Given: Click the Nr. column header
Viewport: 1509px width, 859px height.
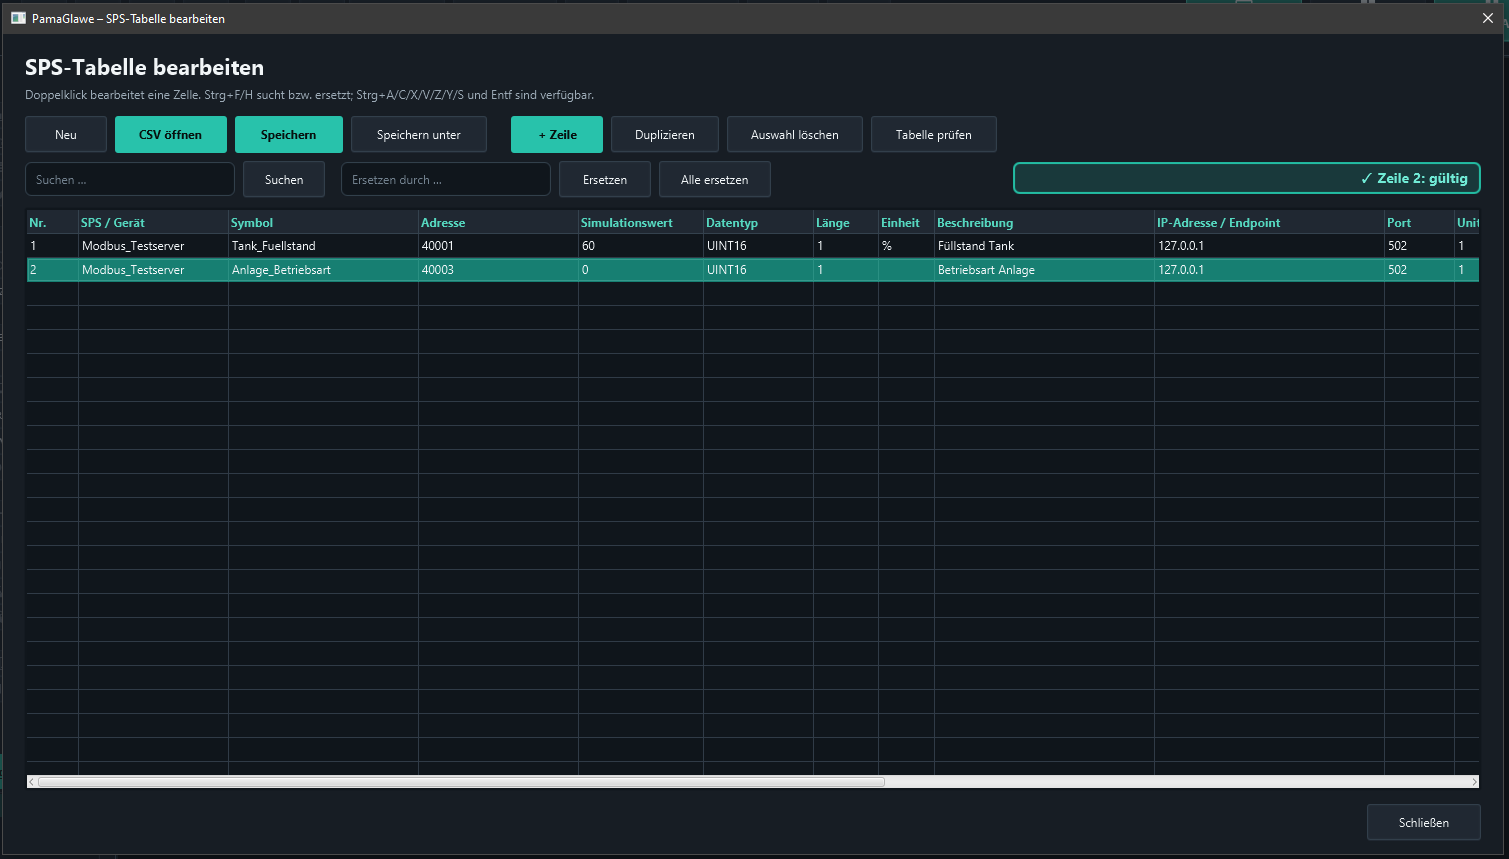Looking at the screenshot, I should (52, 222).
